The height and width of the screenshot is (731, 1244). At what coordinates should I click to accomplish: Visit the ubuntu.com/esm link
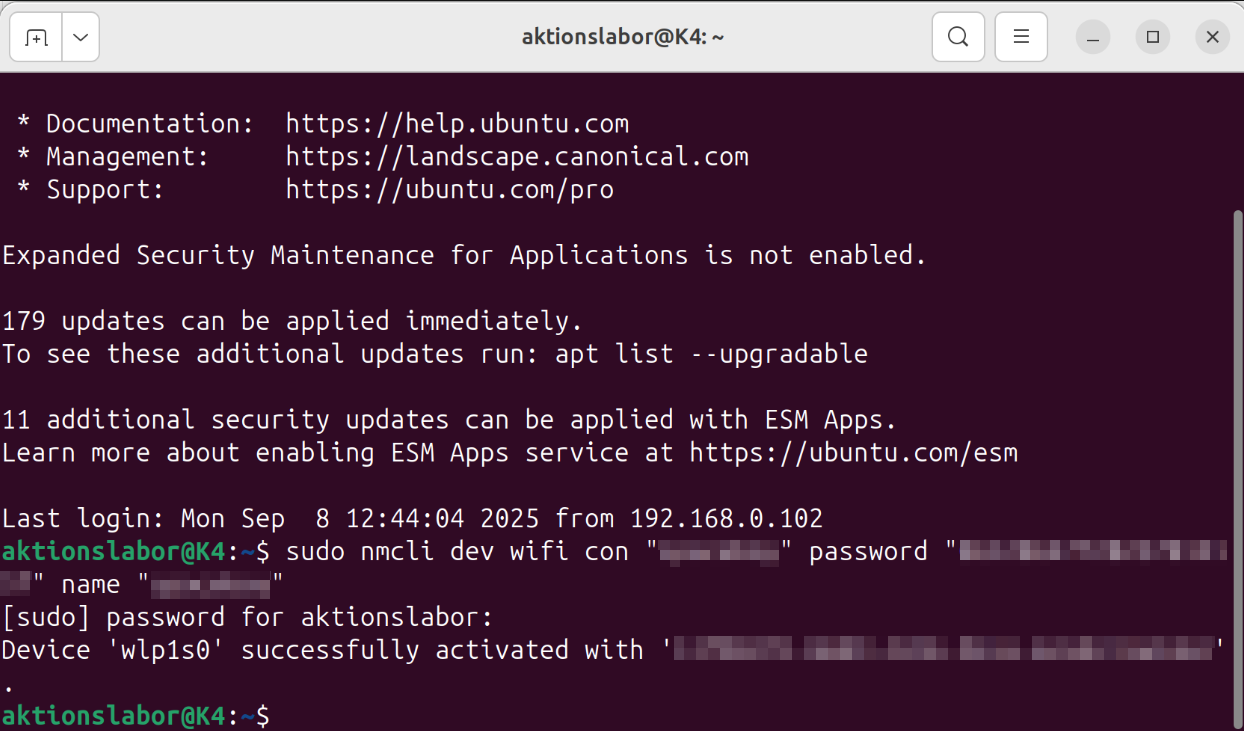(853, 452)
